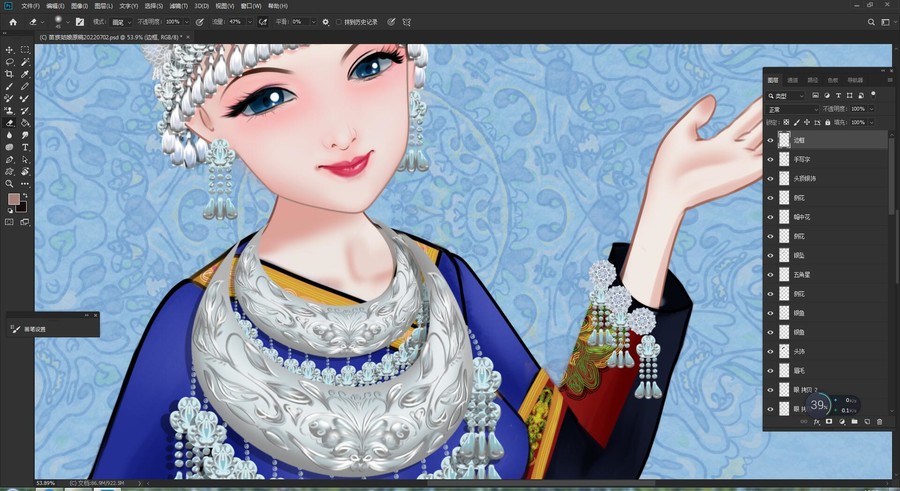Select the Blur droplet tool
Image resolution: width=900 pixels, height=491 pixels.
(9, 135)
